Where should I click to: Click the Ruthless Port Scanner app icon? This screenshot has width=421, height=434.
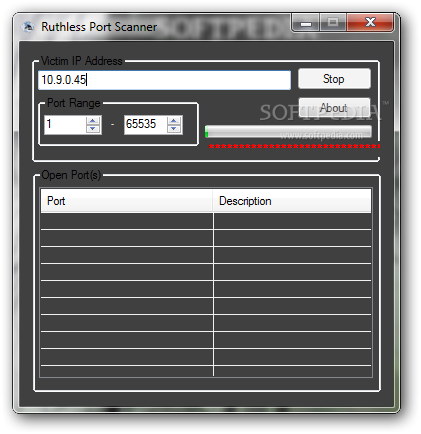point(28,27)
